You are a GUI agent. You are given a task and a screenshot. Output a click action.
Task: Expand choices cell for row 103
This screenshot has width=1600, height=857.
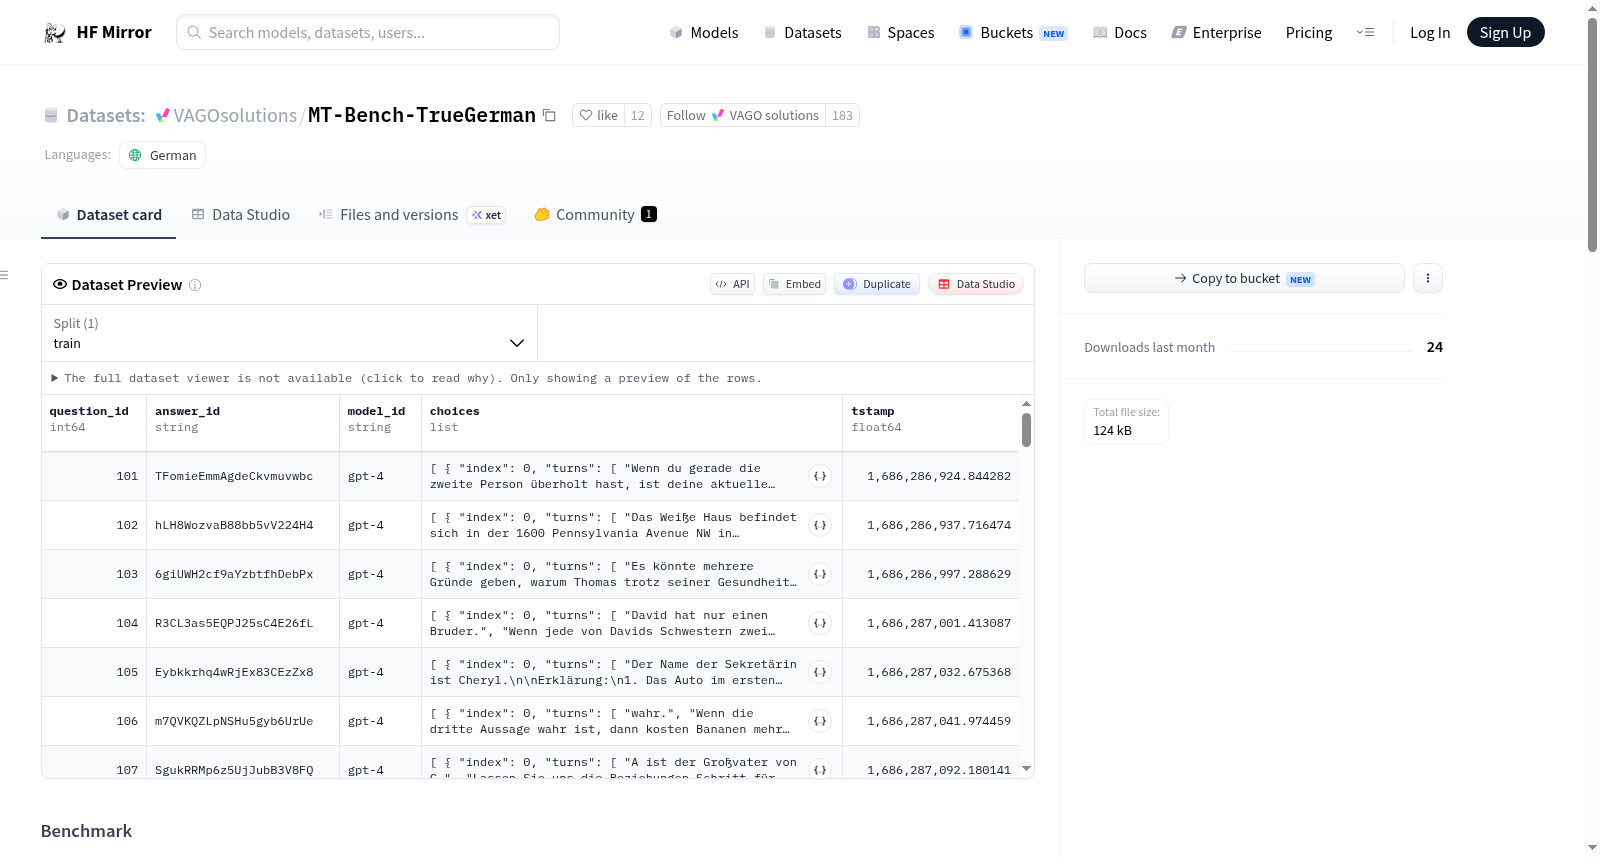click(820, 574)
